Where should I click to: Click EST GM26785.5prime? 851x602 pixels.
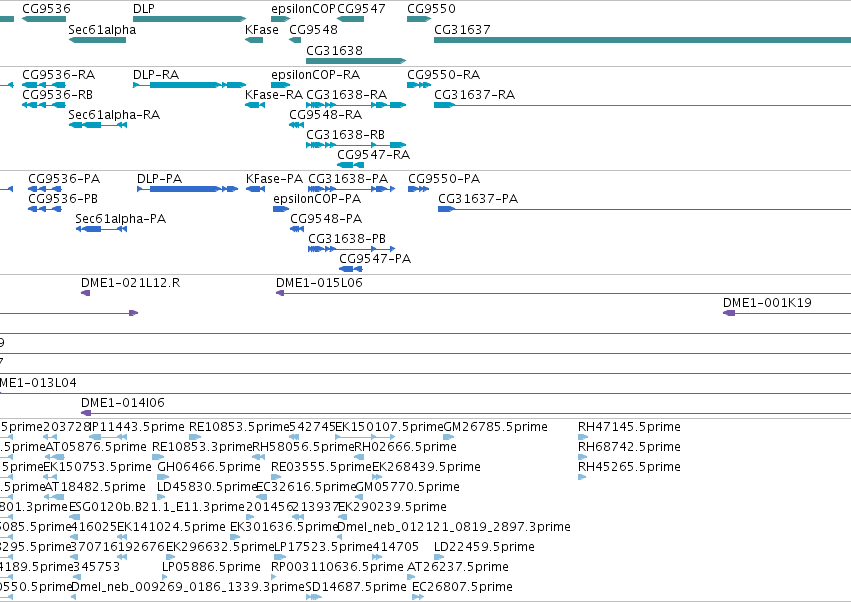(496, 427)
